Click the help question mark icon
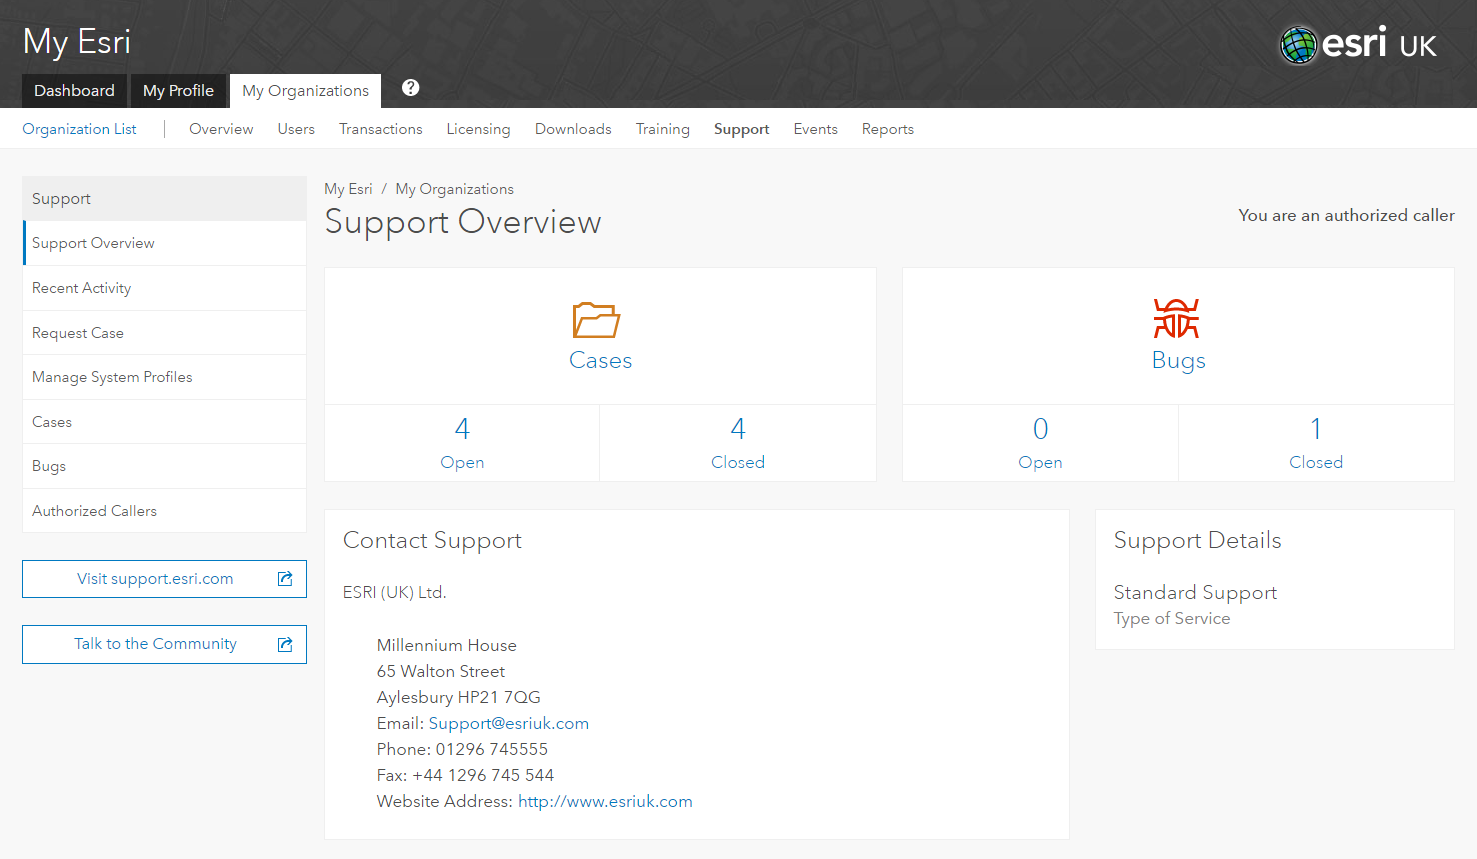 point(410,88)
